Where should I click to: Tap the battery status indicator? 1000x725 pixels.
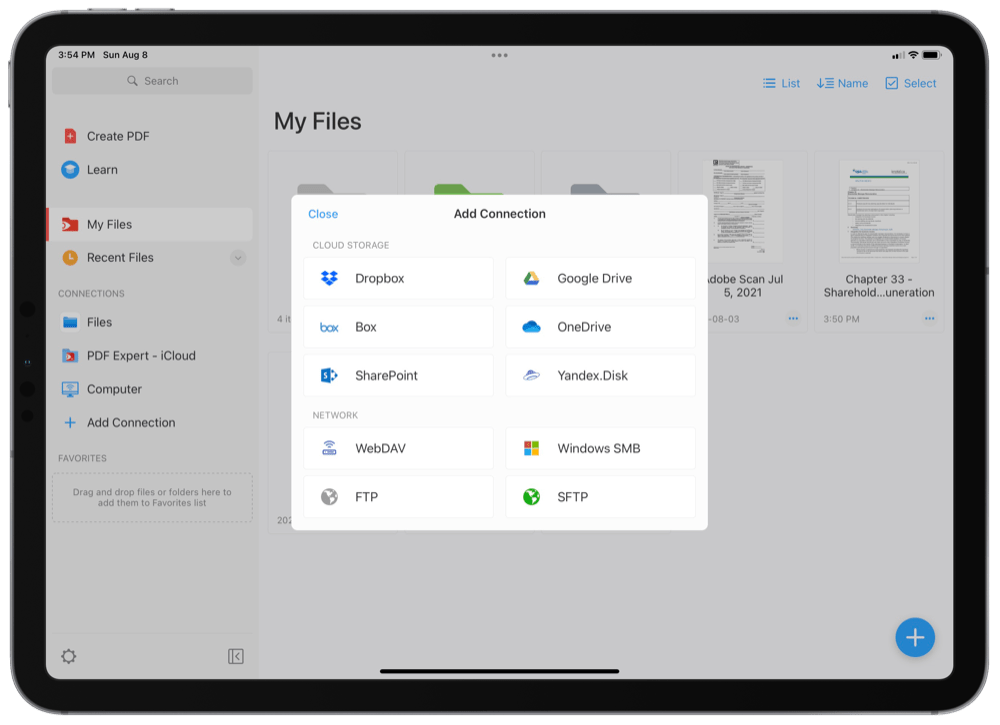[931, 55]
